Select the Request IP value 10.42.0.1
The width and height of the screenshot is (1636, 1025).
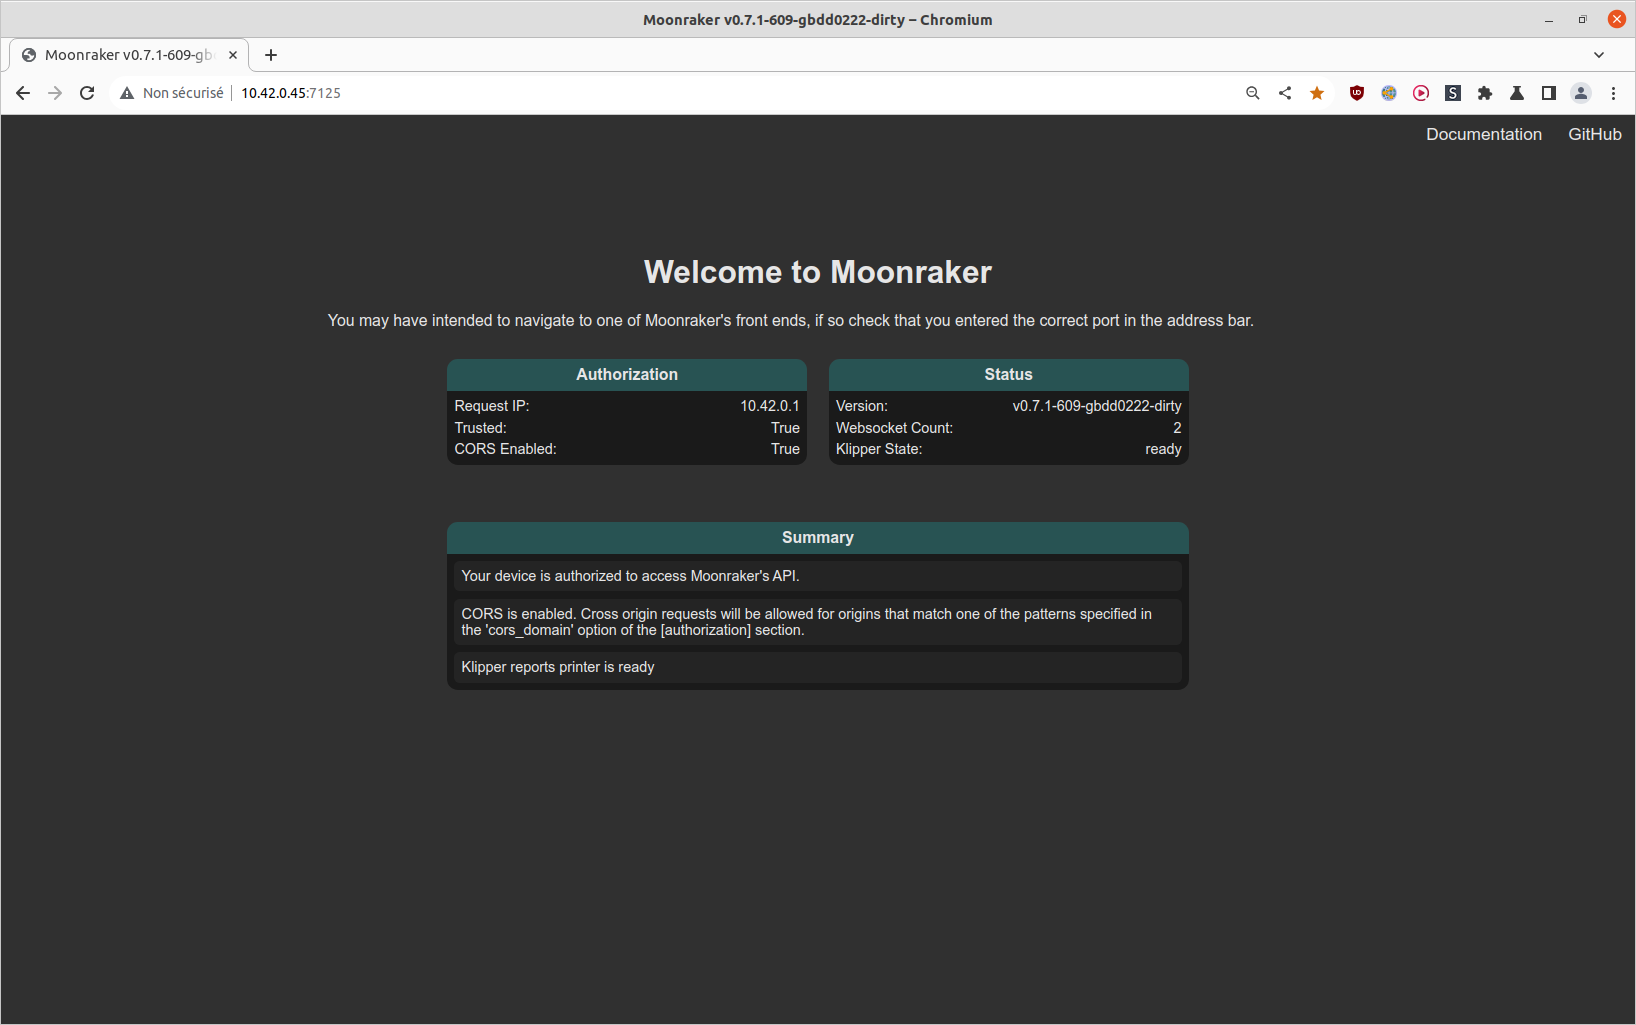click(770, 406)
